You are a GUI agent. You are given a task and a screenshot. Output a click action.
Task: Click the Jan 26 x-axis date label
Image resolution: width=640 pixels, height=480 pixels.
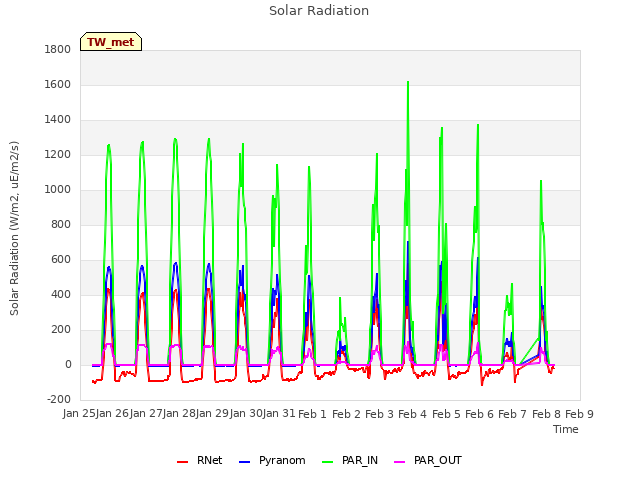click(x=113, y=414)
